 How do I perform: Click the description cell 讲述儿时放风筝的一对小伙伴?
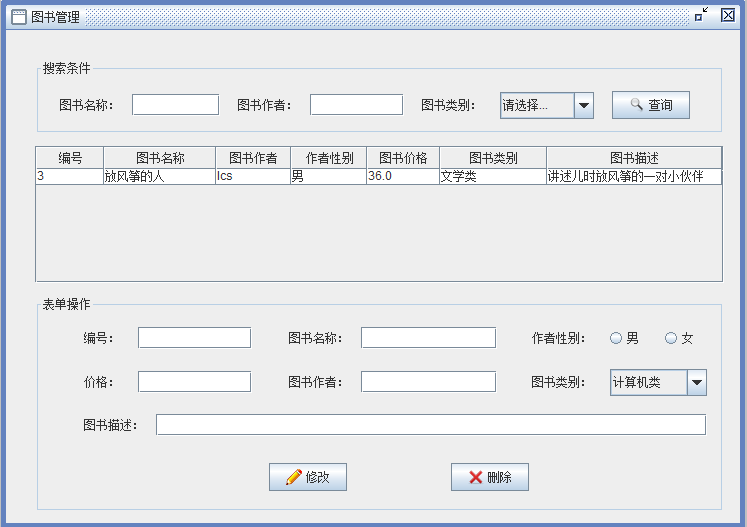coord(634,176)
